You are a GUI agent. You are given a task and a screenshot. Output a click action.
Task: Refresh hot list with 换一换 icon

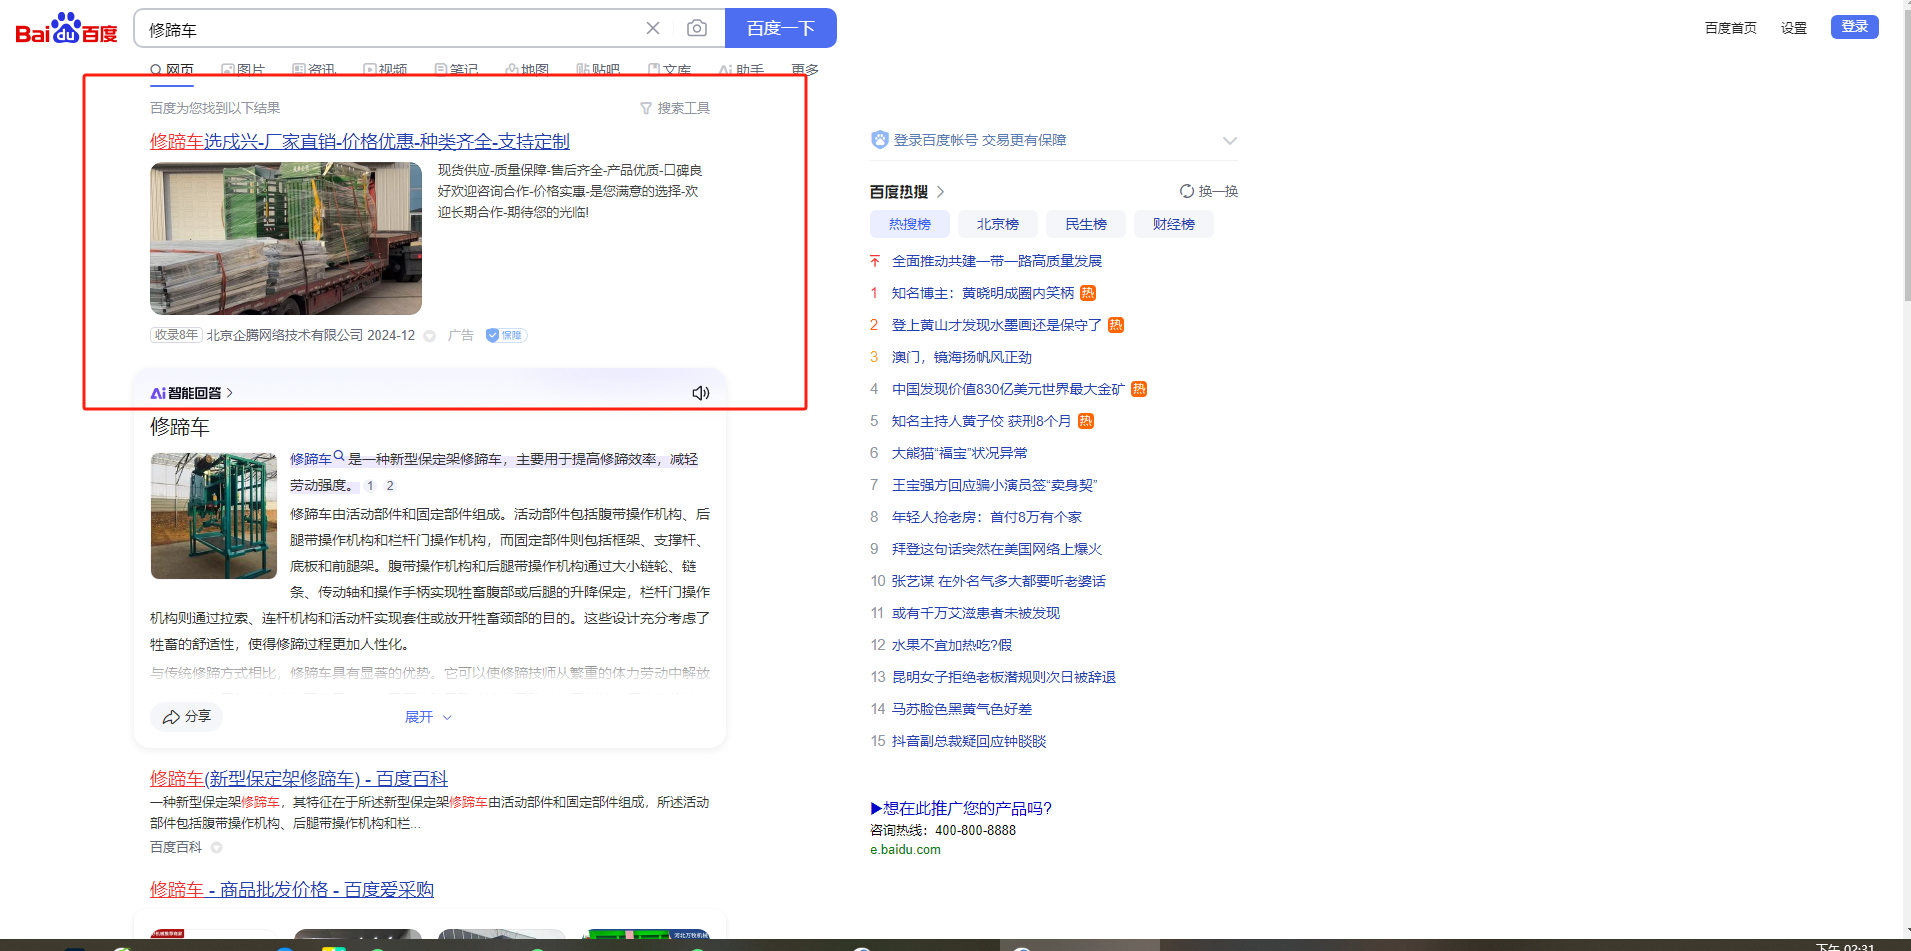pos(1187,191)
